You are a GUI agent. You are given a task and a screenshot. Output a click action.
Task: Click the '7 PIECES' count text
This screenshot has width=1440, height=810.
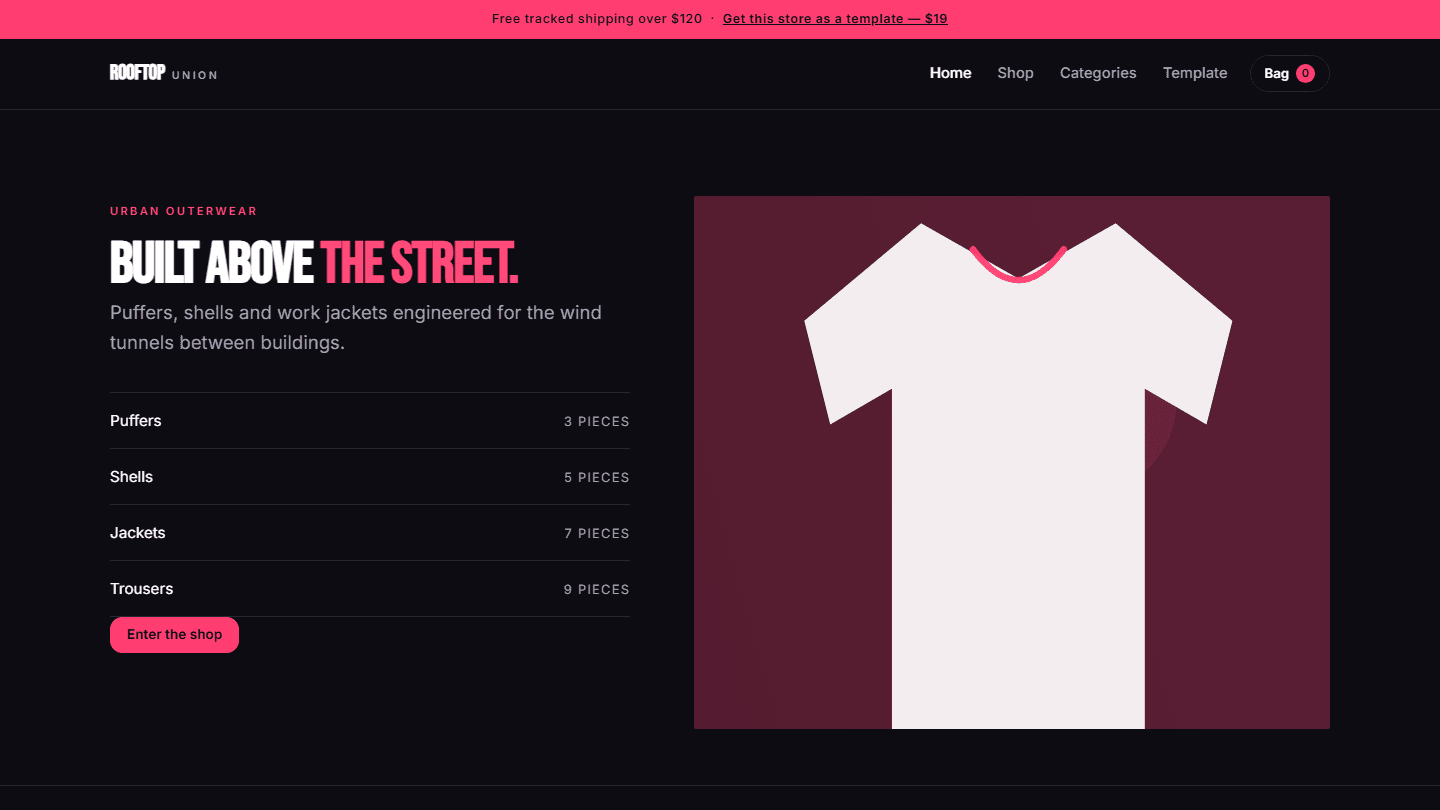(597, 534)
